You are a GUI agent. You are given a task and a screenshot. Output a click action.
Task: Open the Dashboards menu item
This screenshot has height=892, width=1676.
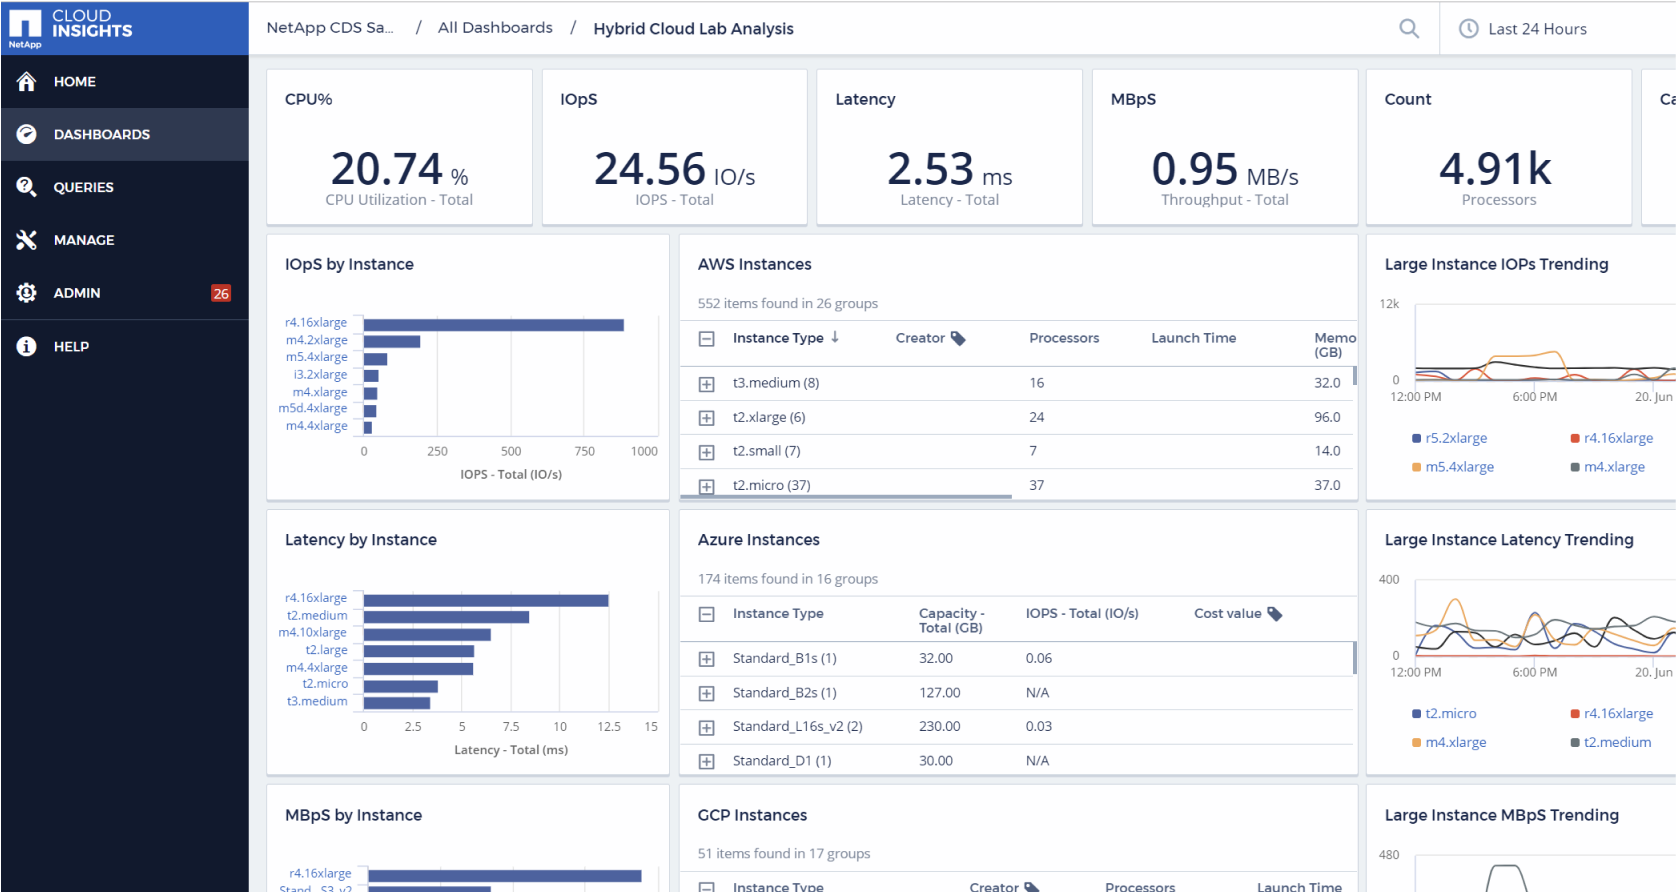tap(125, 134)
